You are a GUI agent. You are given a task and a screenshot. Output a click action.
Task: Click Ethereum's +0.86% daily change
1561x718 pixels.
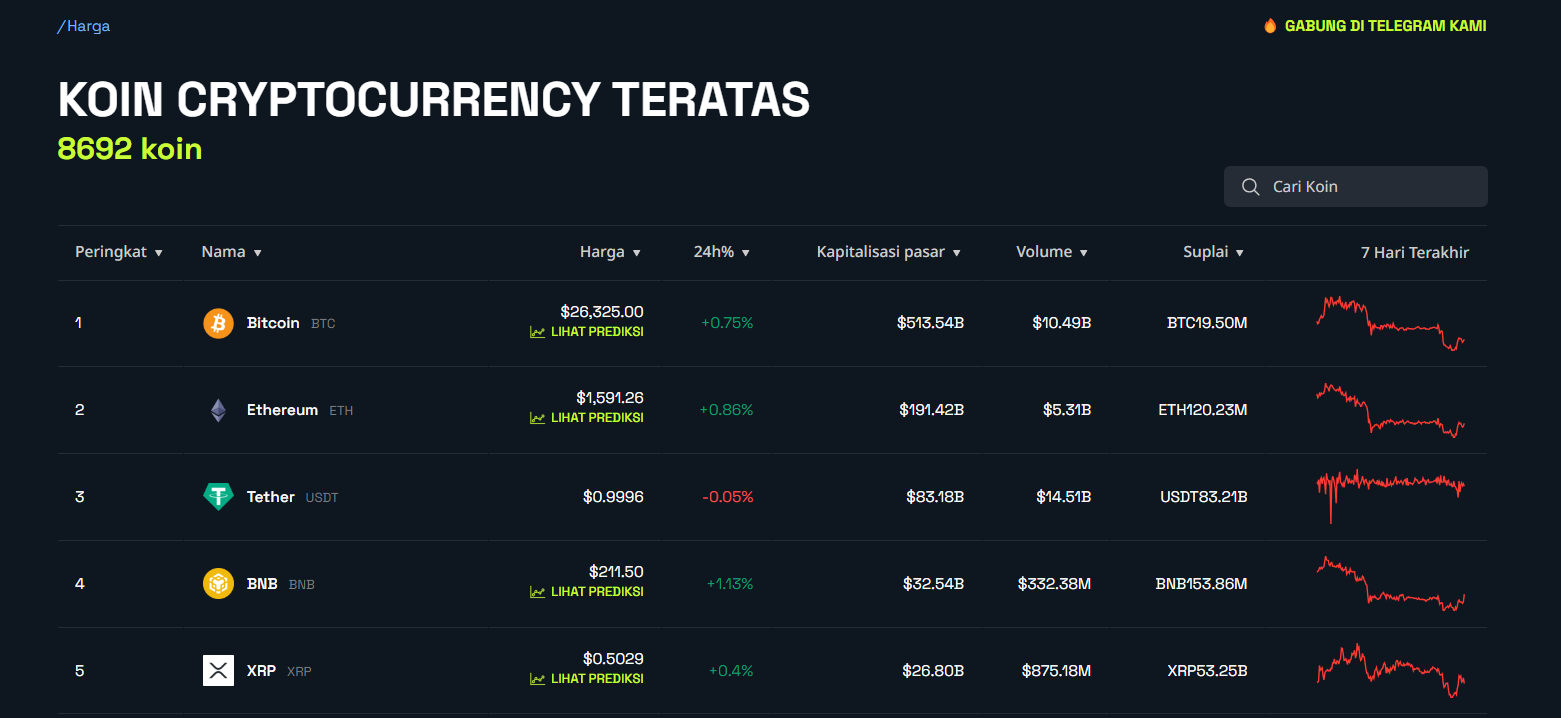[726, 410]
